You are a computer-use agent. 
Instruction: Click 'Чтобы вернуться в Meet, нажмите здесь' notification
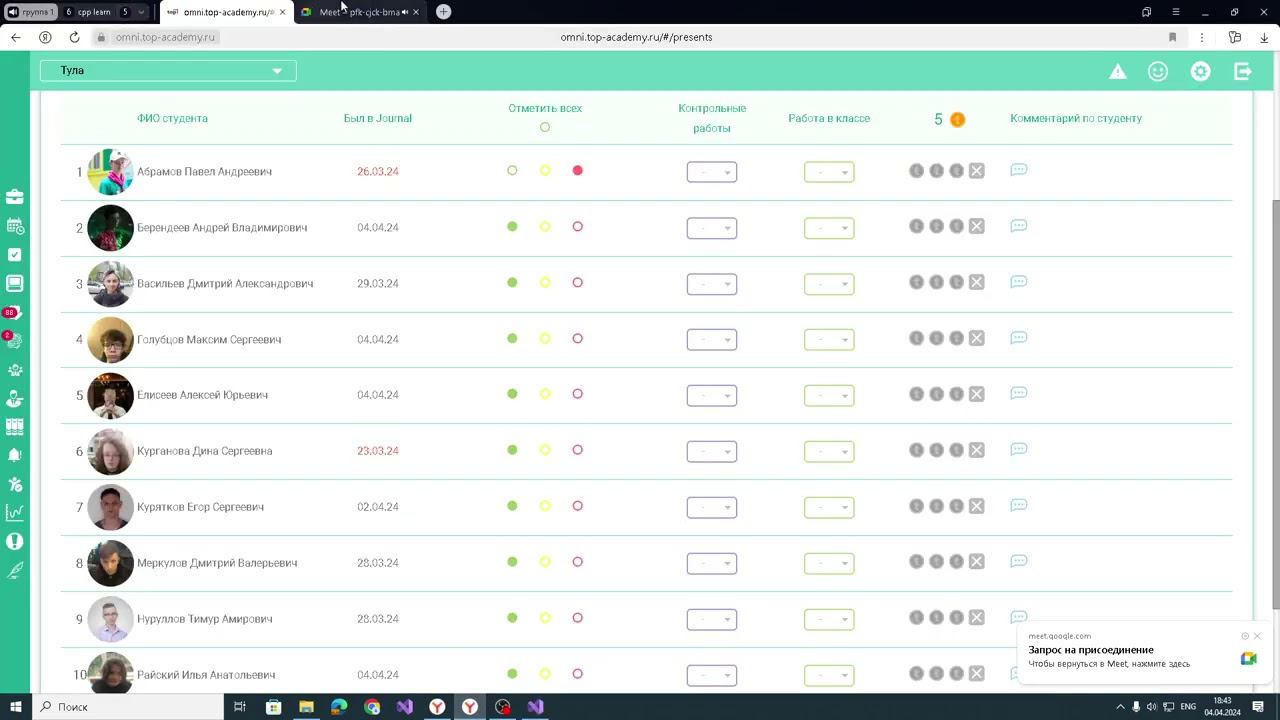[1109, 664]
